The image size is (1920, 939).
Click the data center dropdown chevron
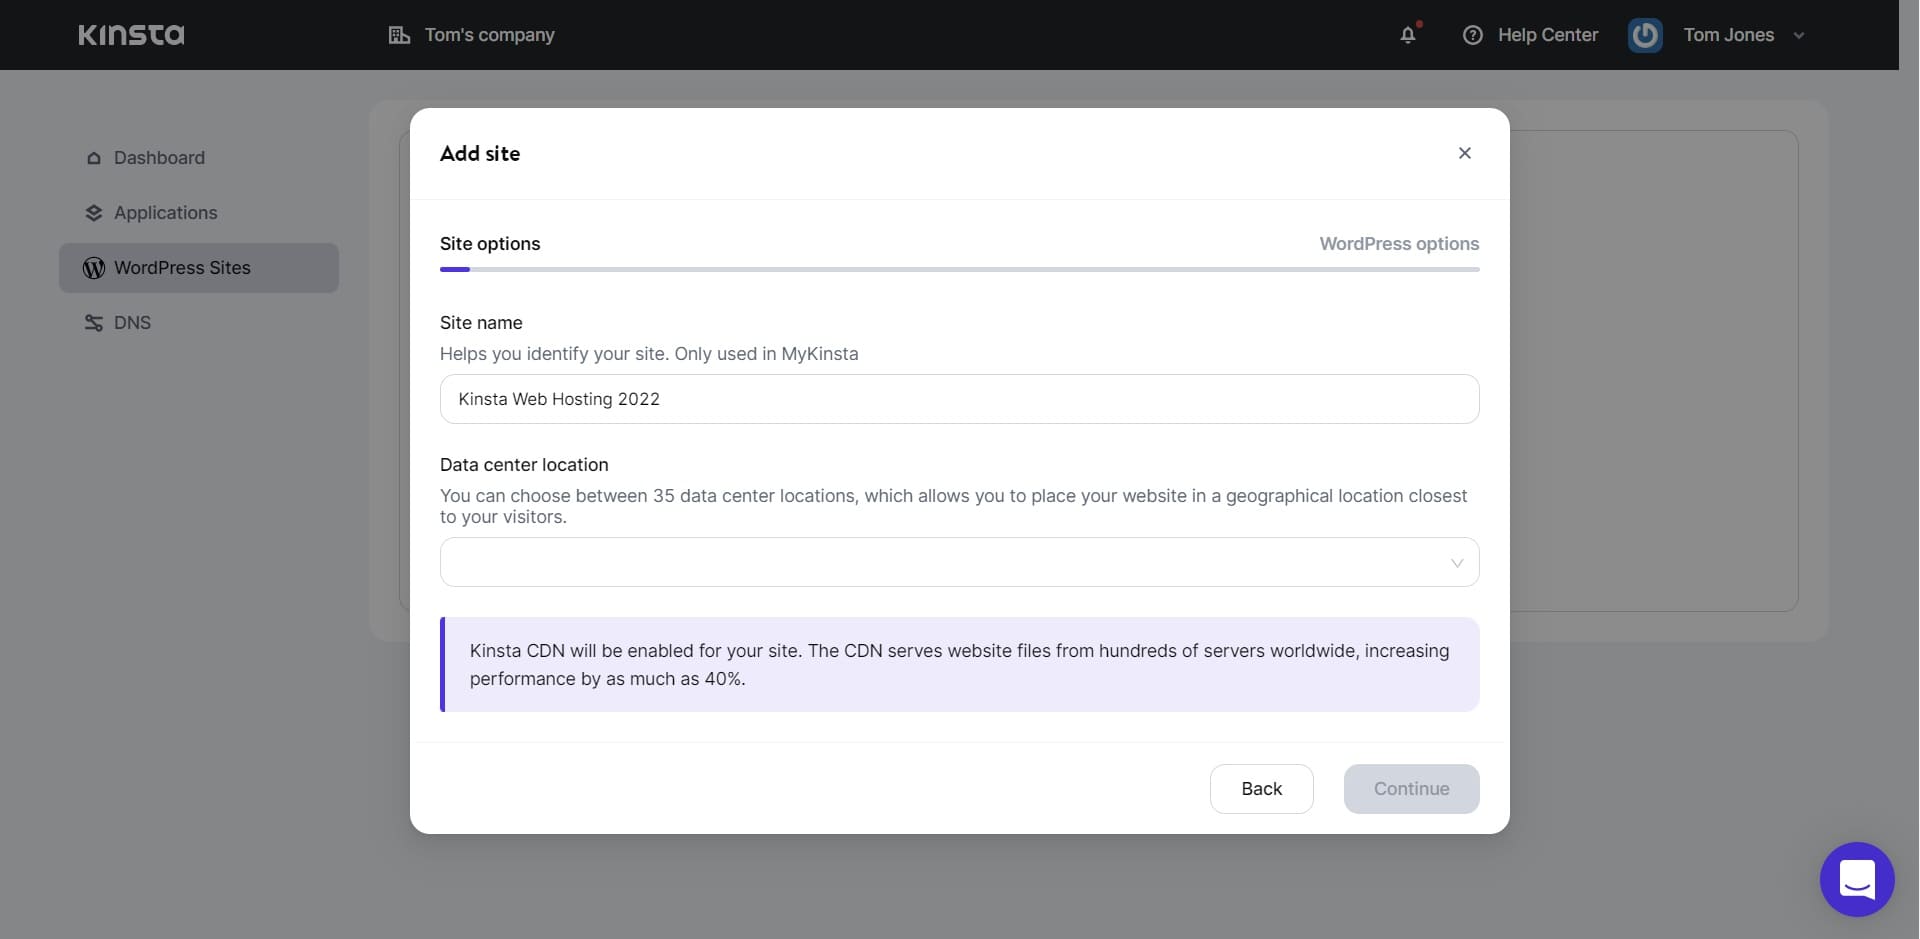(x=1457, y=563)
